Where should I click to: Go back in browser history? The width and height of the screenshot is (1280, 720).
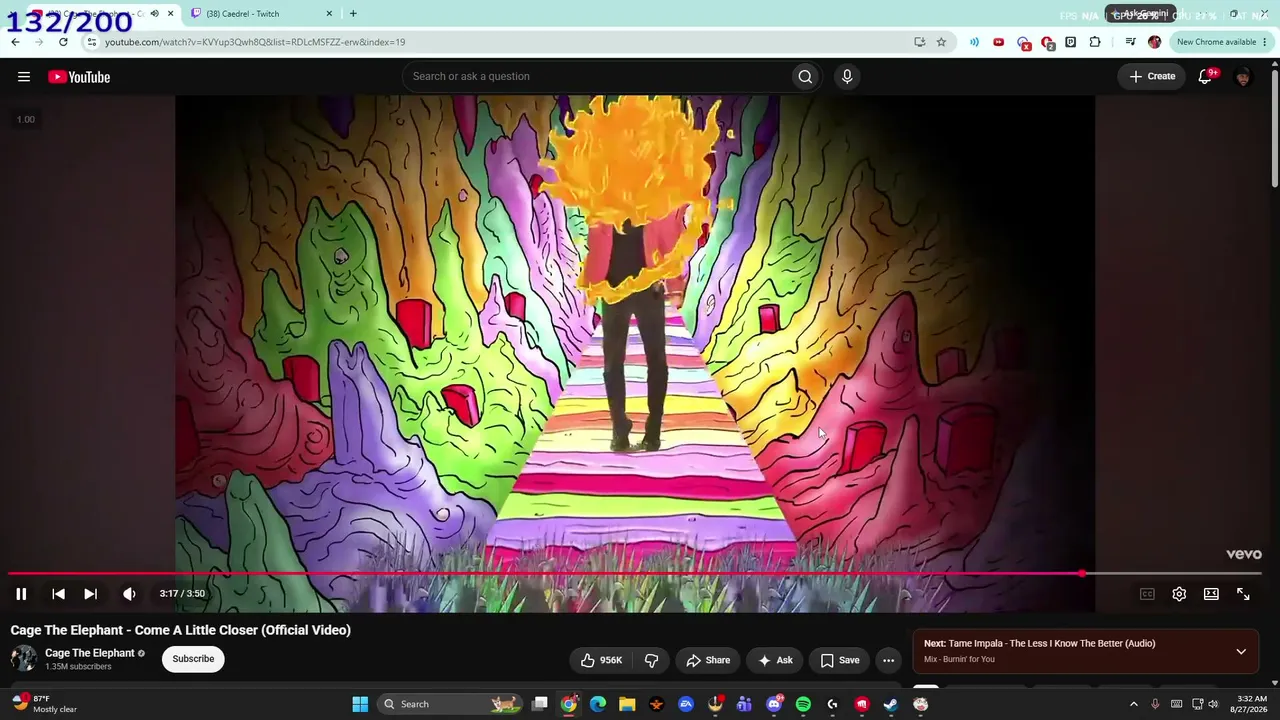[15, 42]
